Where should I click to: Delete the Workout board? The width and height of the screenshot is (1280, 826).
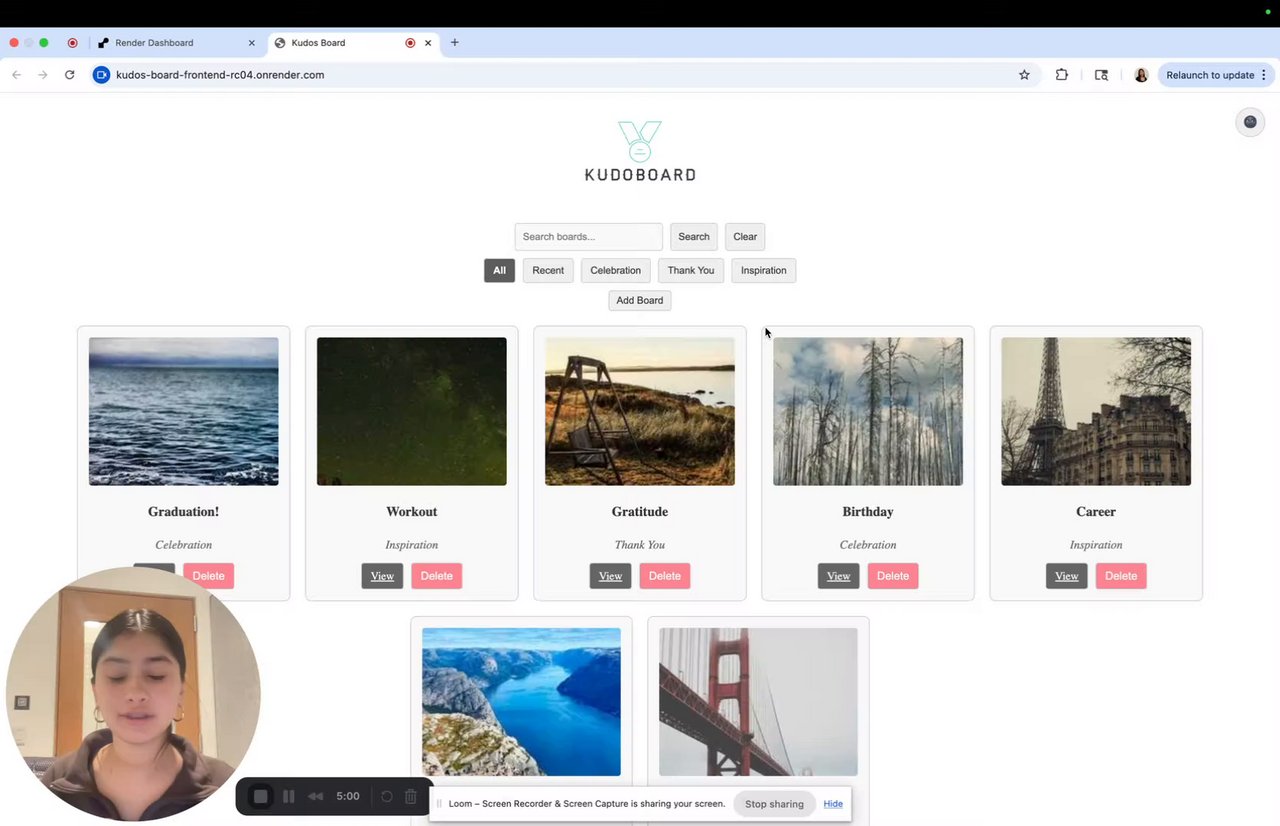click(x=436, y=576)
